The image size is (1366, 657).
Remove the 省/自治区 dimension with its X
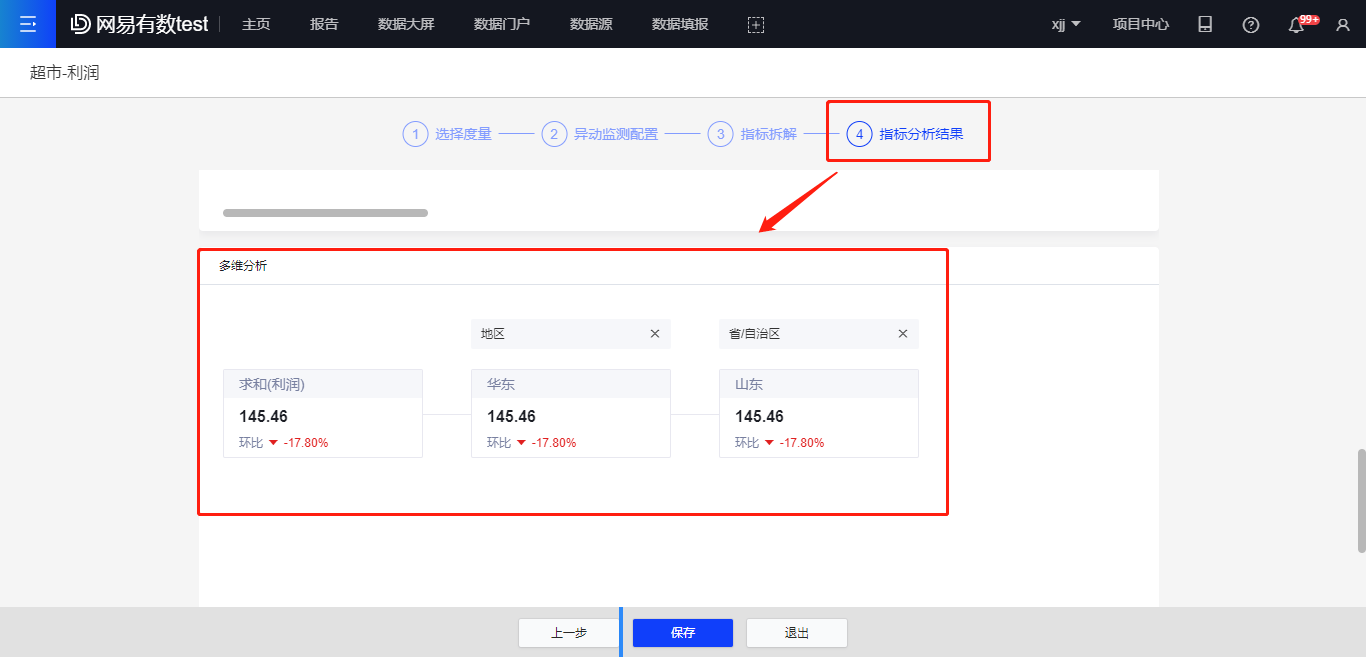click(903, 334)
